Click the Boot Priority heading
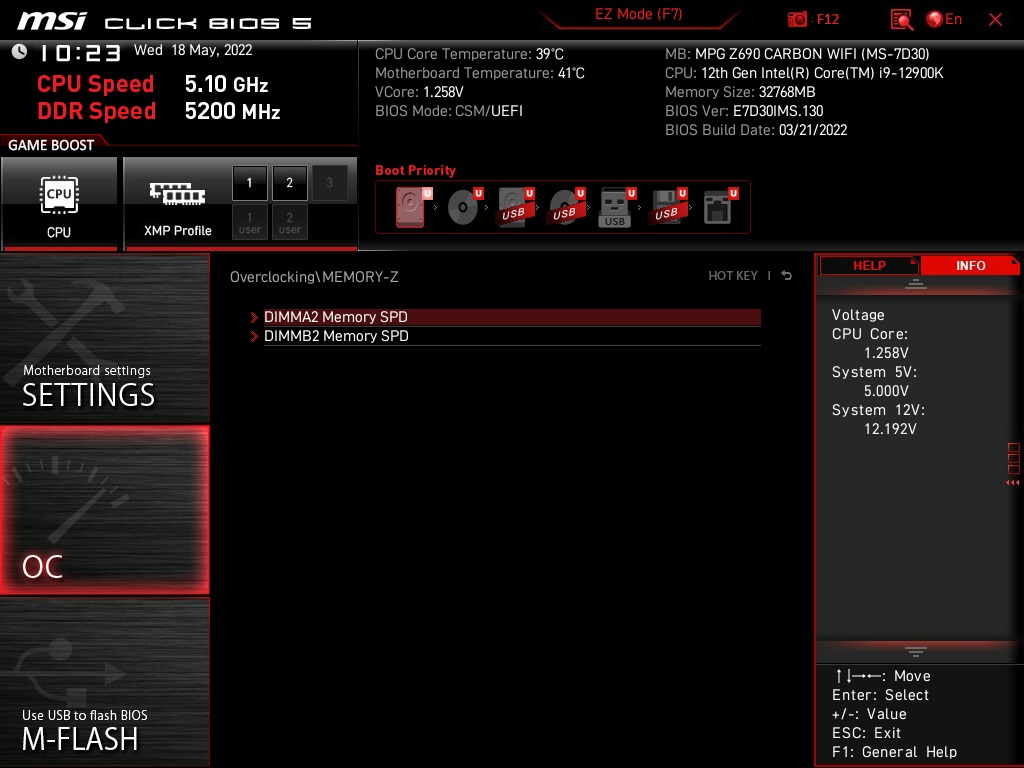Viewport: 1024px width, 768px height. coord(415,170)
